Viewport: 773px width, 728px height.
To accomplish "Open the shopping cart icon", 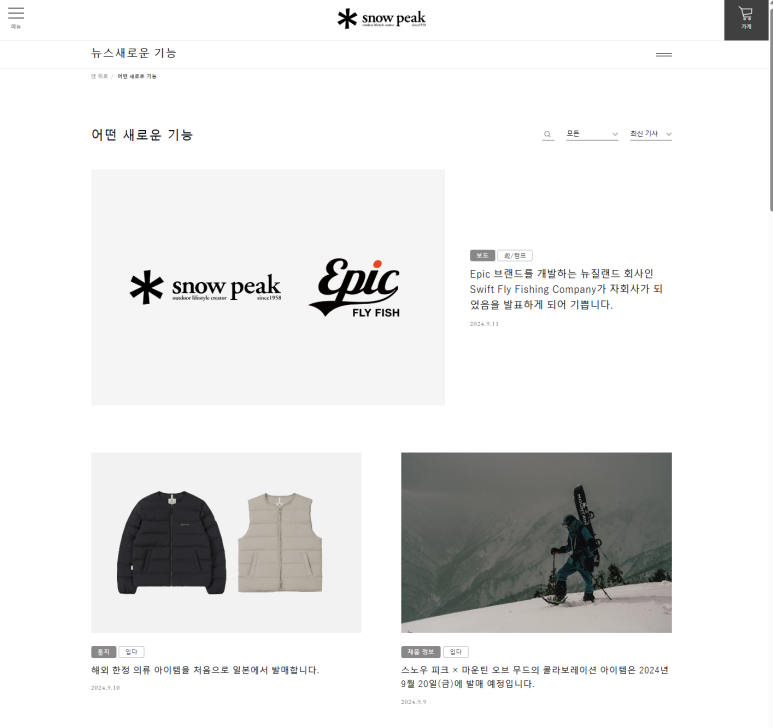I will point(746,18).
